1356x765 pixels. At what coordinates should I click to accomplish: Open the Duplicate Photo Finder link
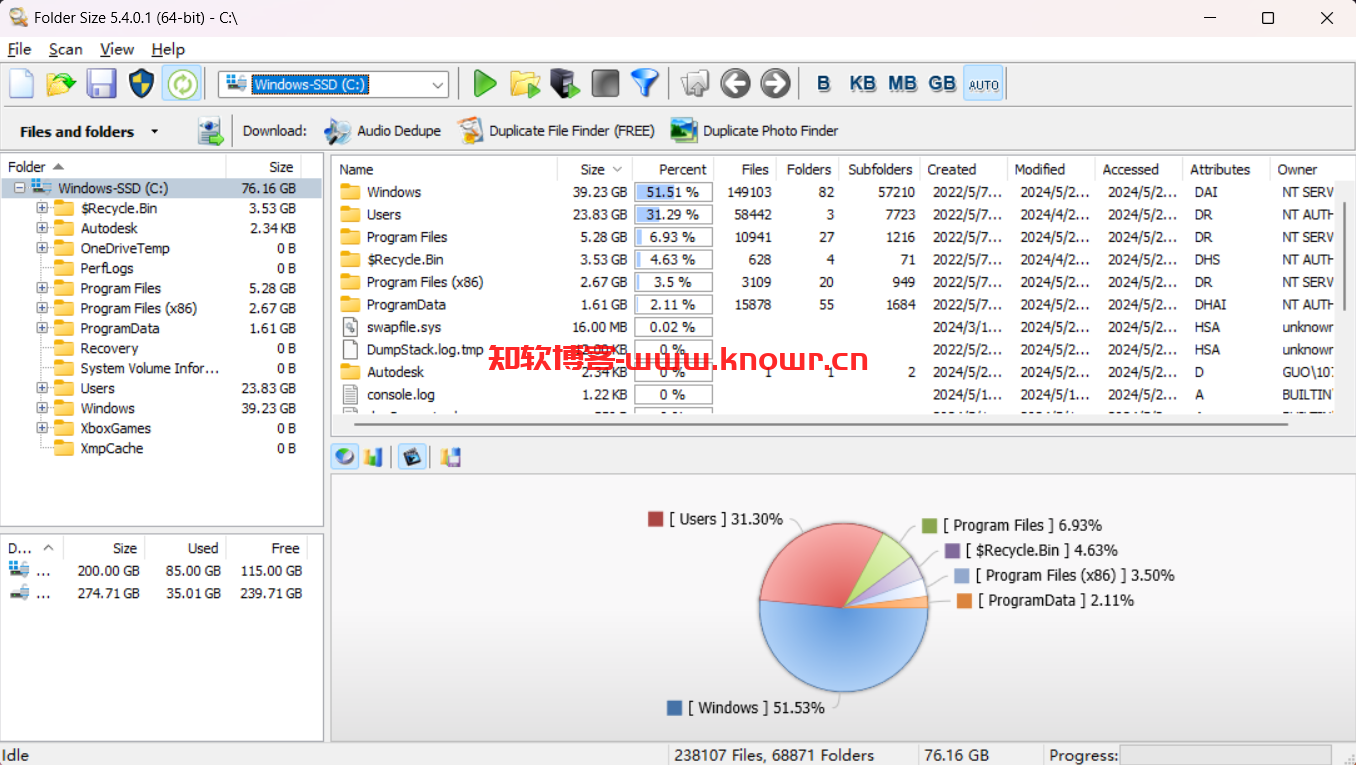pyautogui.click(x=754, y=131)
